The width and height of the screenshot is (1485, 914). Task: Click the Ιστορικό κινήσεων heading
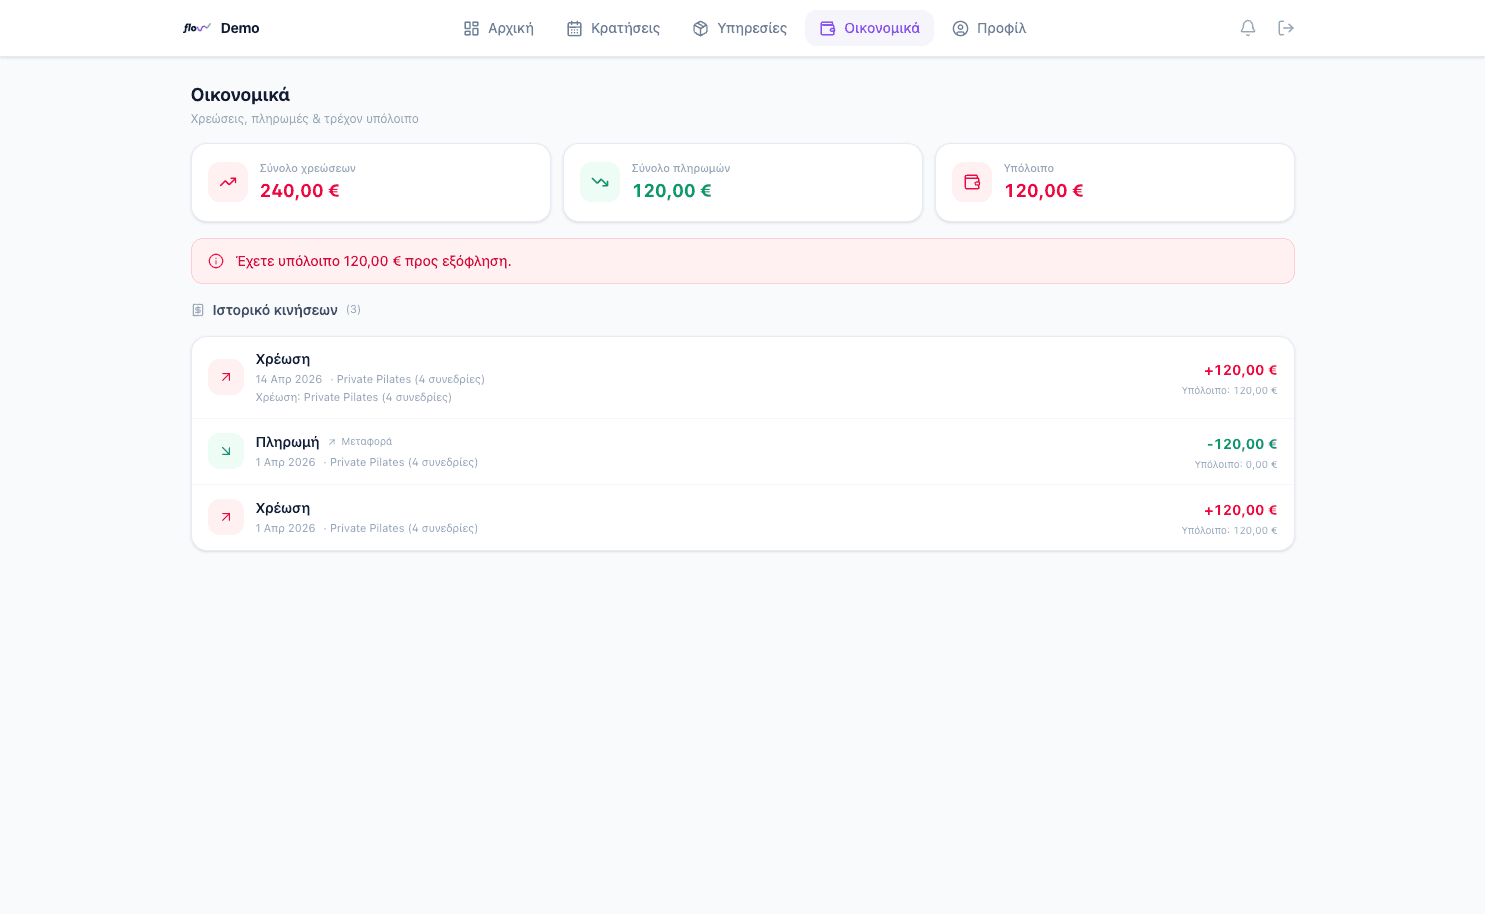275,310
